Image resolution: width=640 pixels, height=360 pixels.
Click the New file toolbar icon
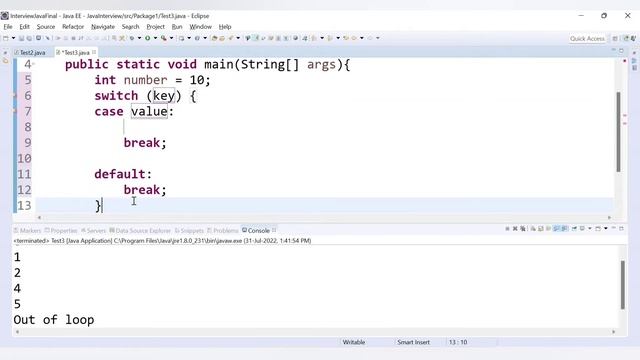[6, 38]
